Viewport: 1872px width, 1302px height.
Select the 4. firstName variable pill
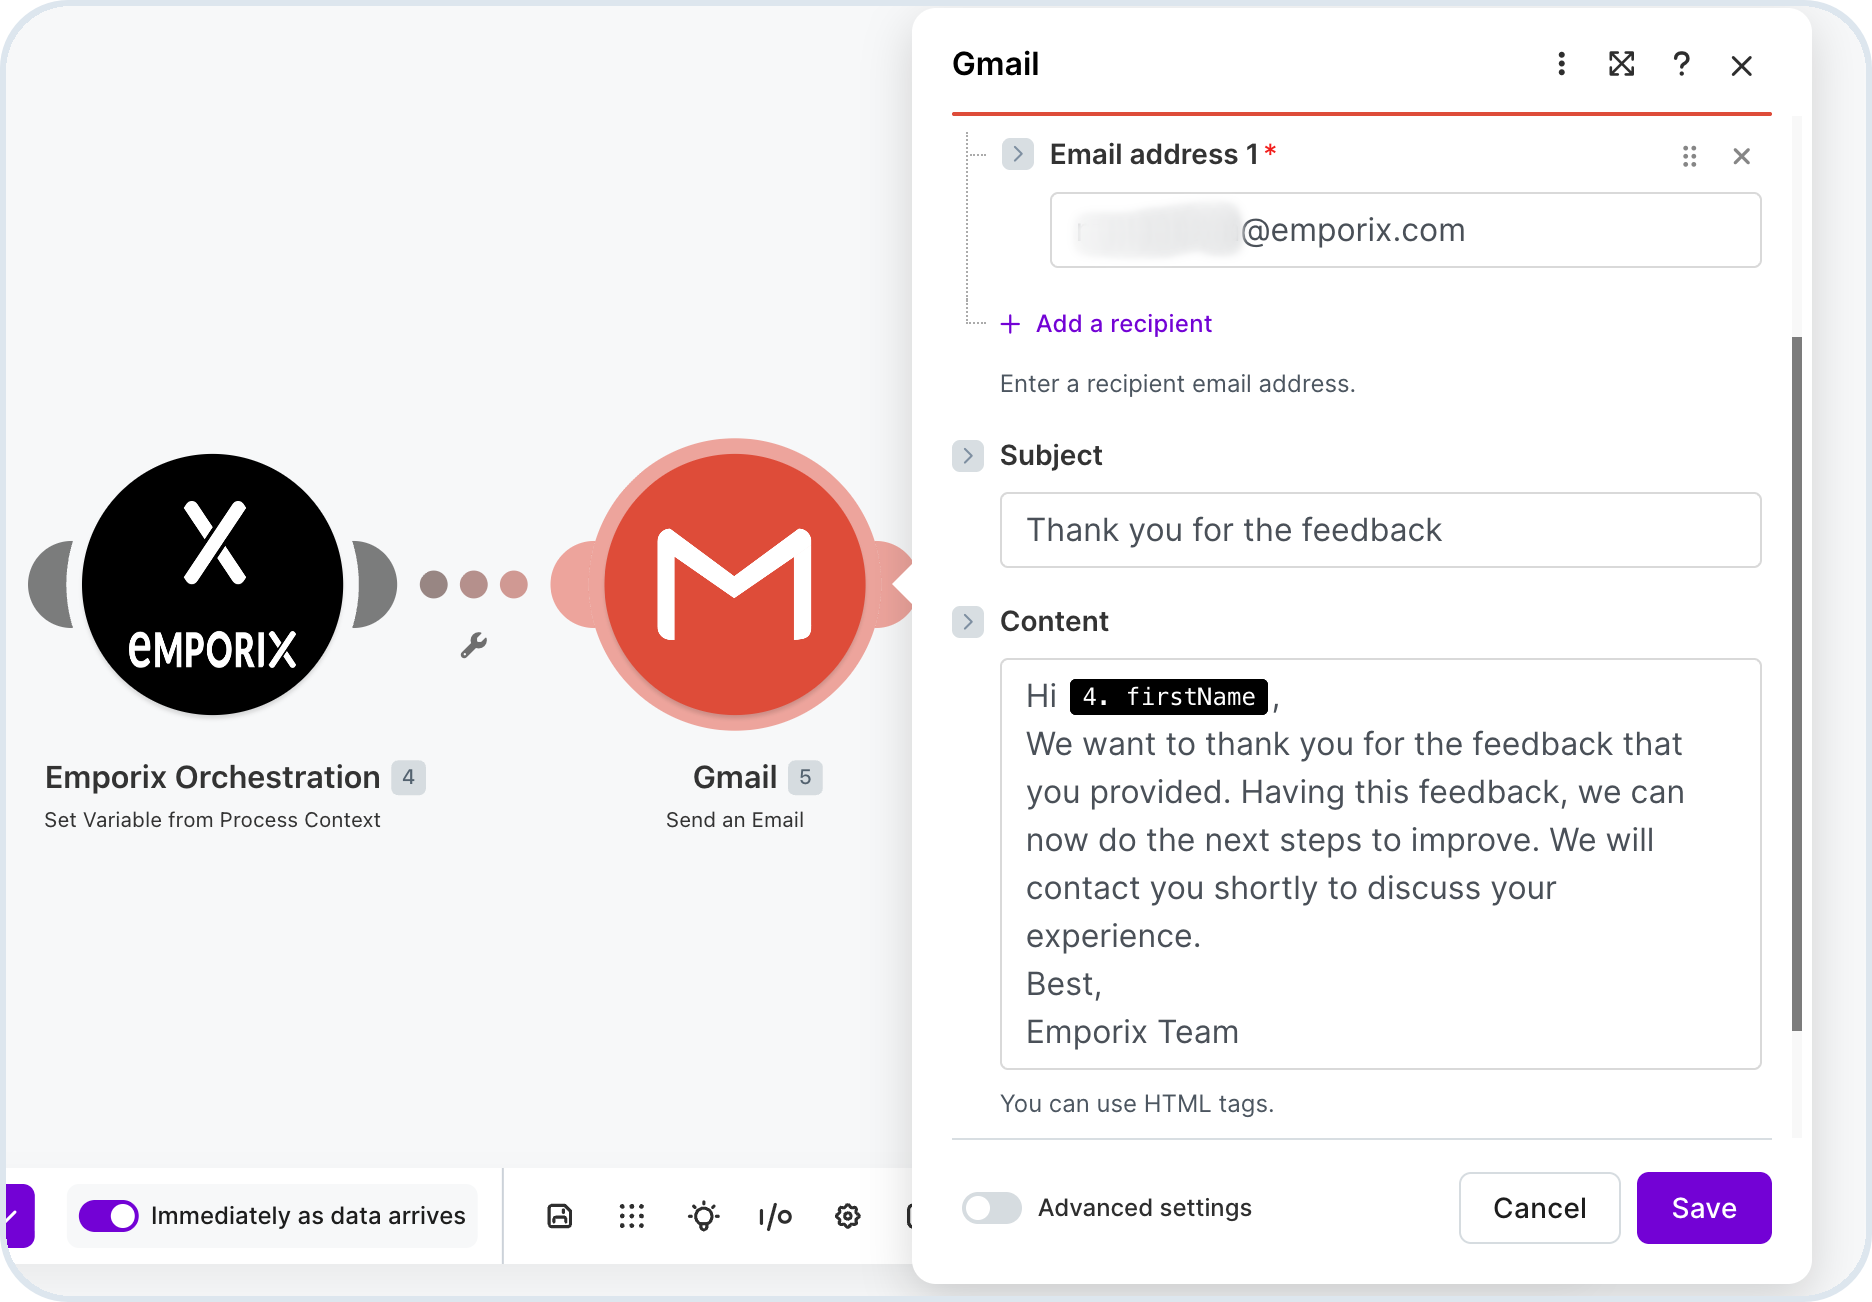(x=1168, y=697)
